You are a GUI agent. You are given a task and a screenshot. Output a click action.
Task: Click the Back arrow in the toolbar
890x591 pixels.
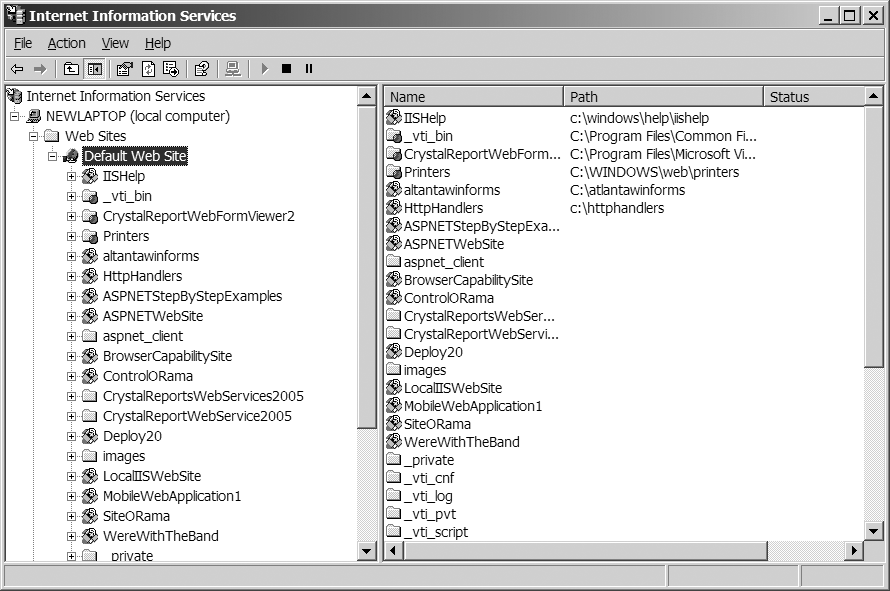click(x=17, y=69)
